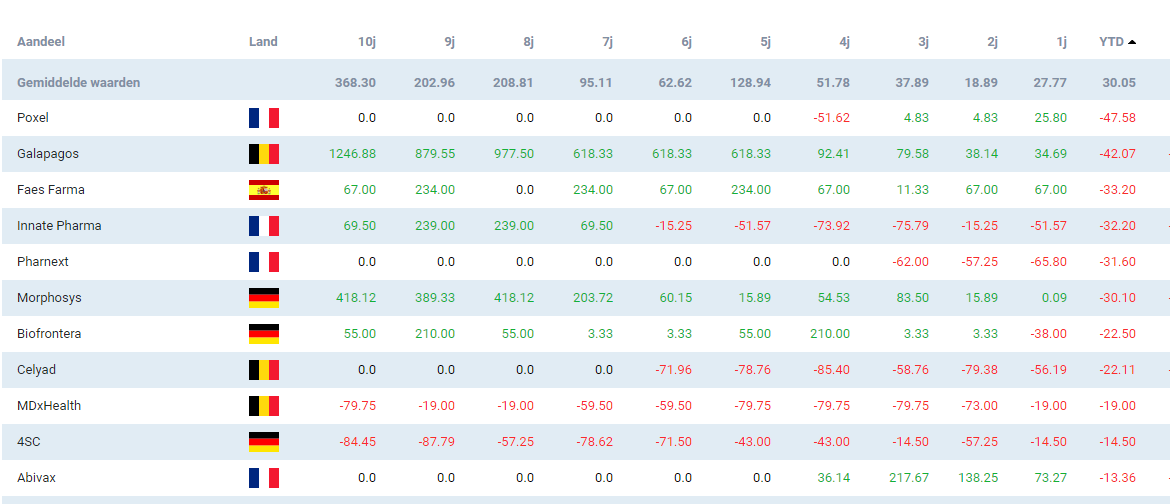
Task: Click the French flag in Abivax row
Action: coord(264,477)
